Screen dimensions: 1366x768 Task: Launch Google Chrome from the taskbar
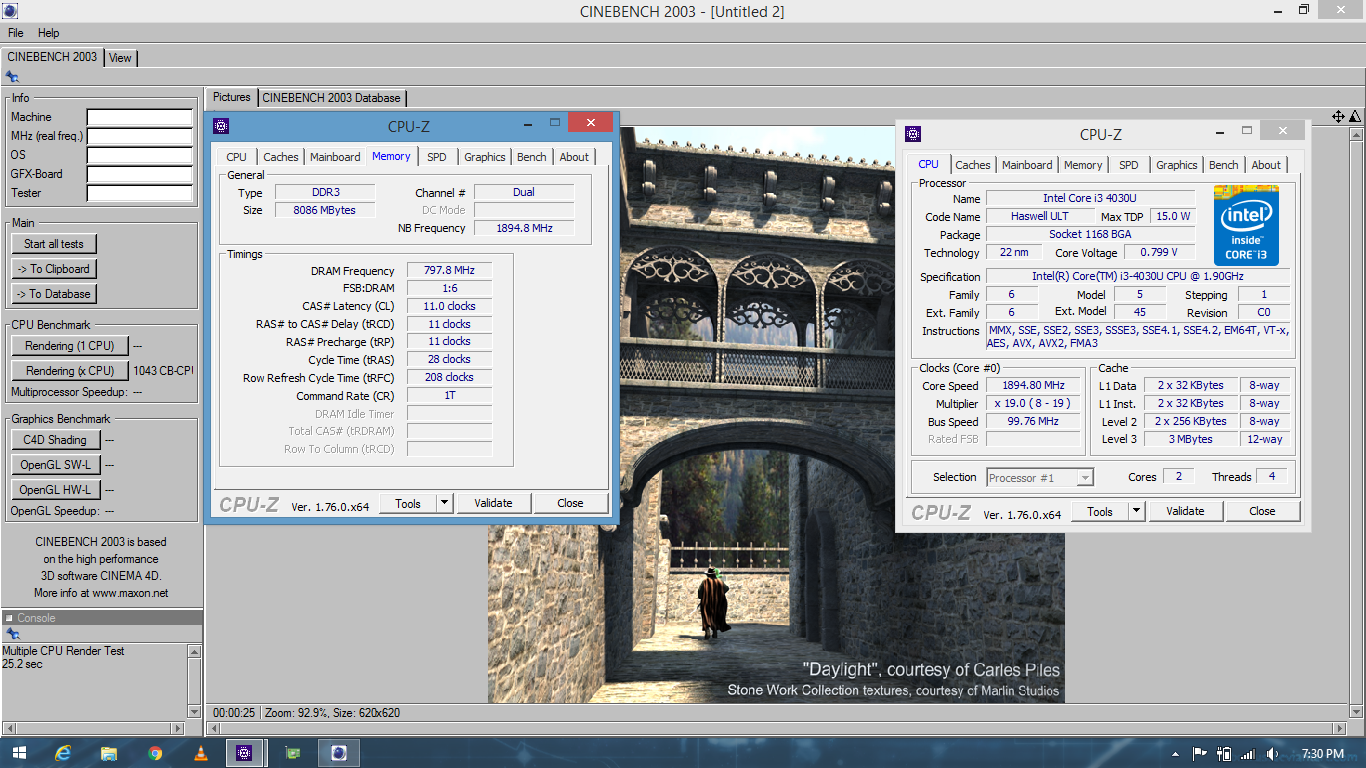point(155,753)
